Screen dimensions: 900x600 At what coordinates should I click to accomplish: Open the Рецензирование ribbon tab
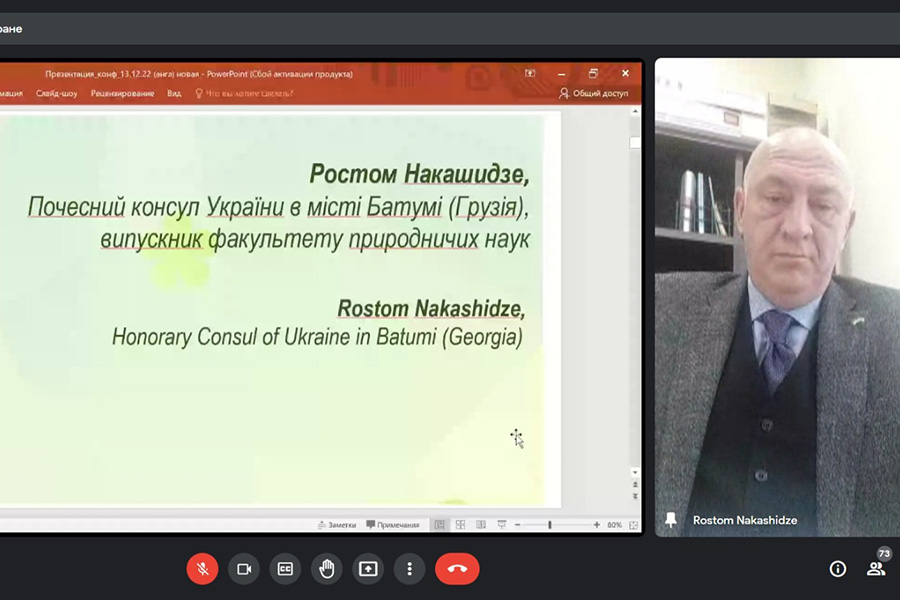122,93
